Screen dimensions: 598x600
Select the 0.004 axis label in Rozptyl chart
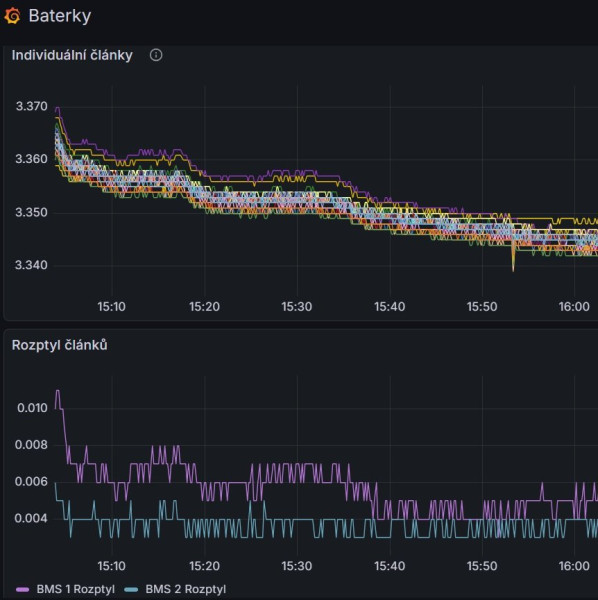31,518
